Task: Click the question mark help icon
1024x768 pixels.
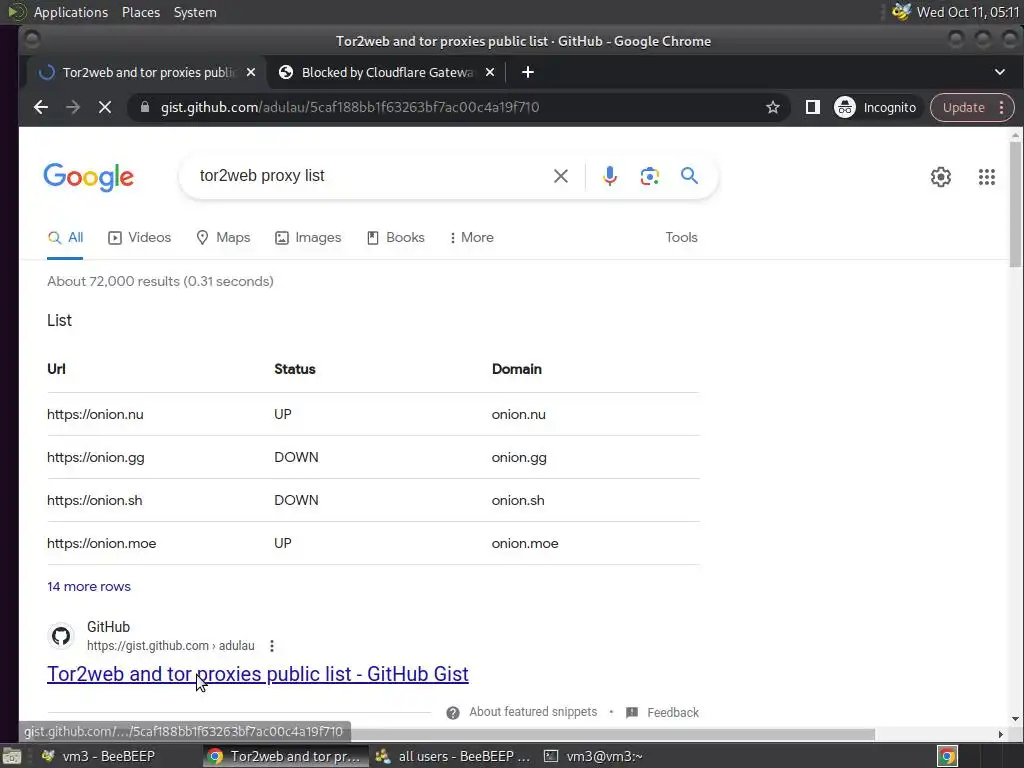Action: tap(453, 713)
